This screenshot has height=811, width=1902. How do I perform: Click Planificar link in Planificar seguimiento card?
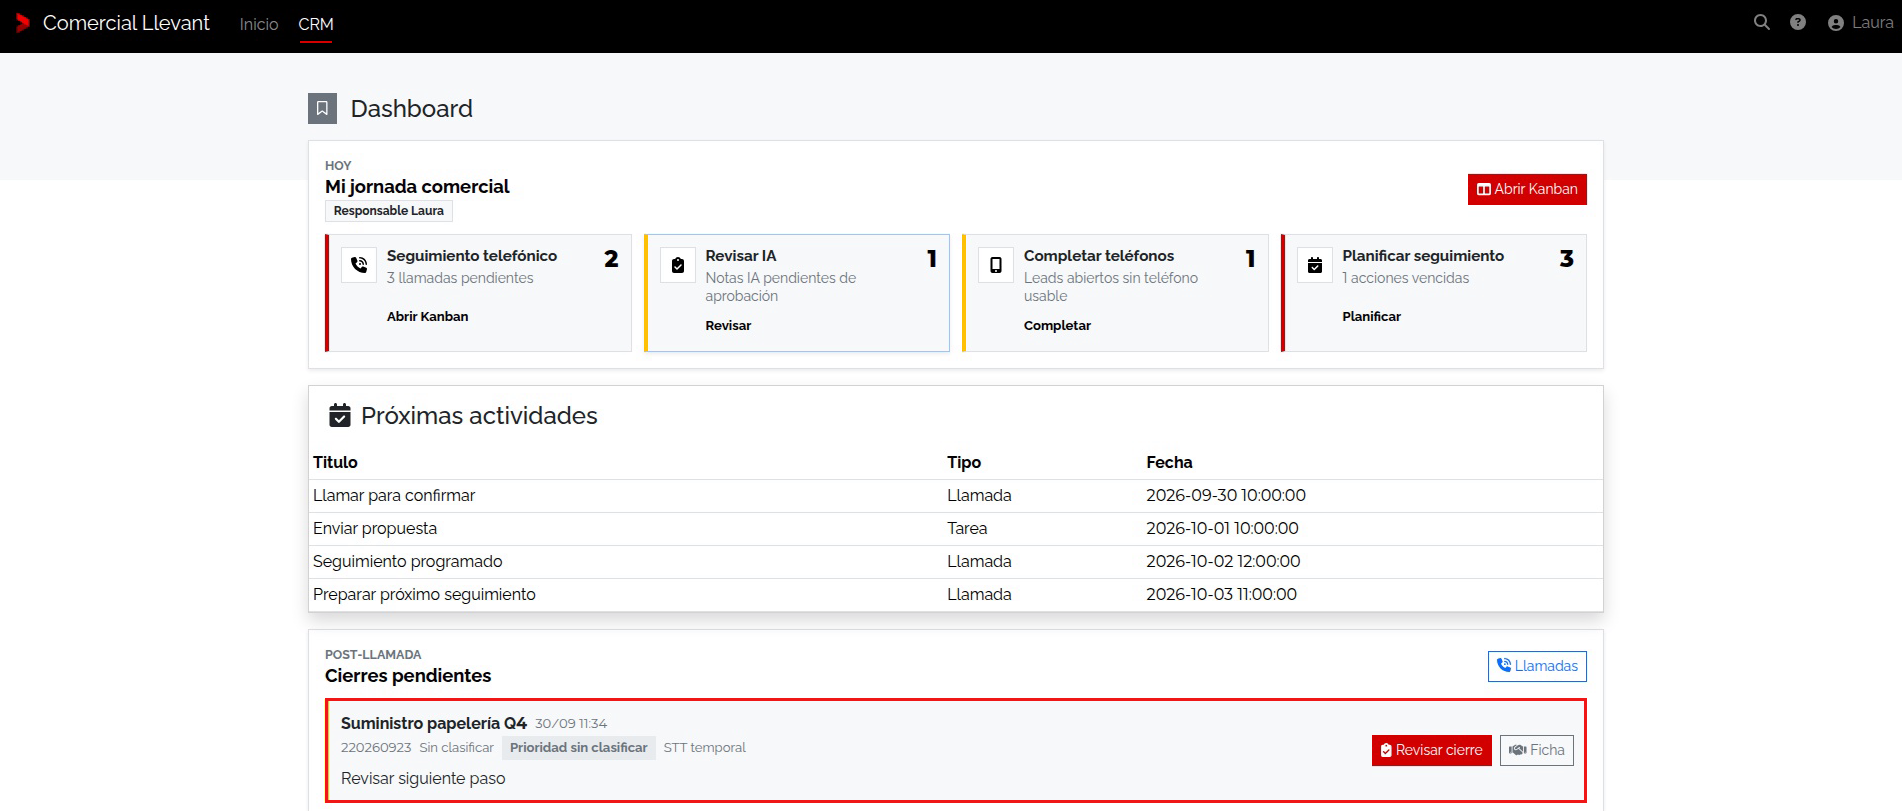[1371, 316]
